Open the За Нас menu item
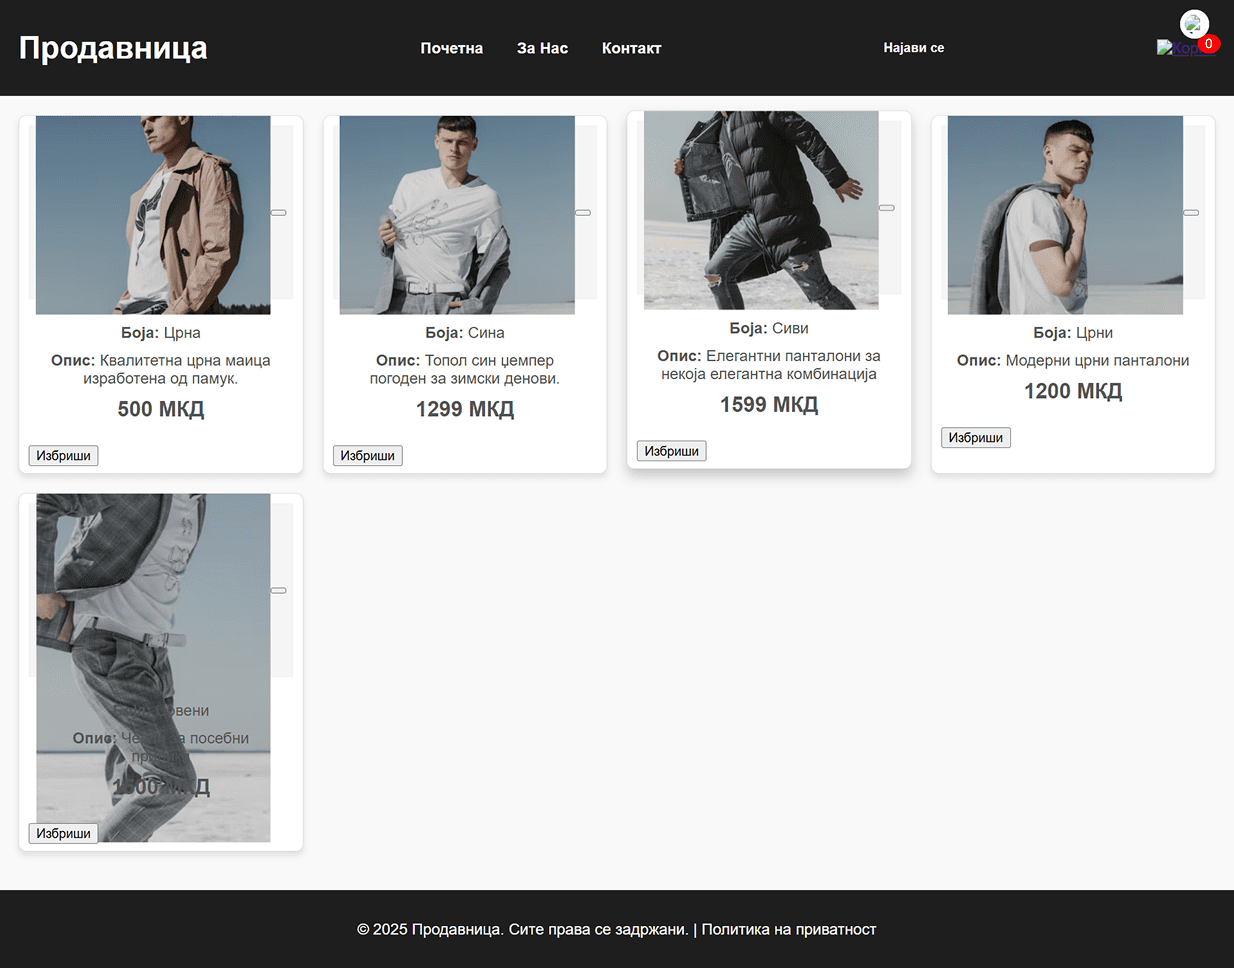 coord(542,48)
